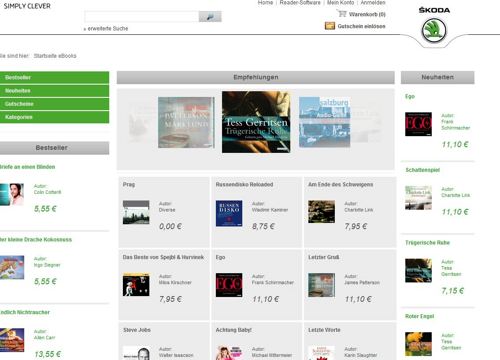
Task: Open der kleine Drache Kokosnuss title
Action: pyautogui.click(x=36, y=240)
